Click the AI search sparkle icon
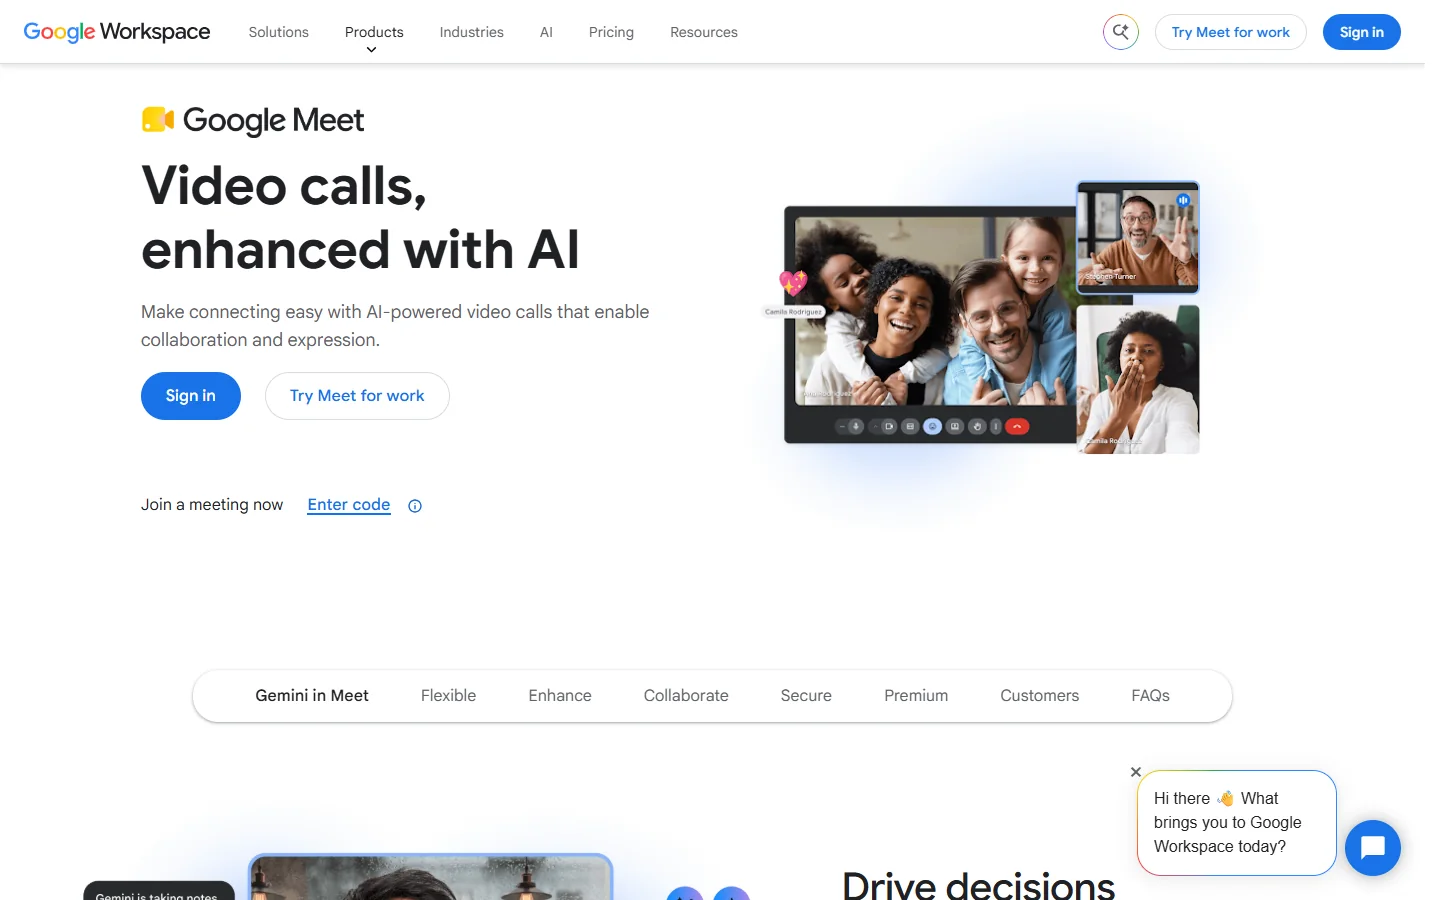The height and width of the screenshot is (900, 1440). [1121, 32]
